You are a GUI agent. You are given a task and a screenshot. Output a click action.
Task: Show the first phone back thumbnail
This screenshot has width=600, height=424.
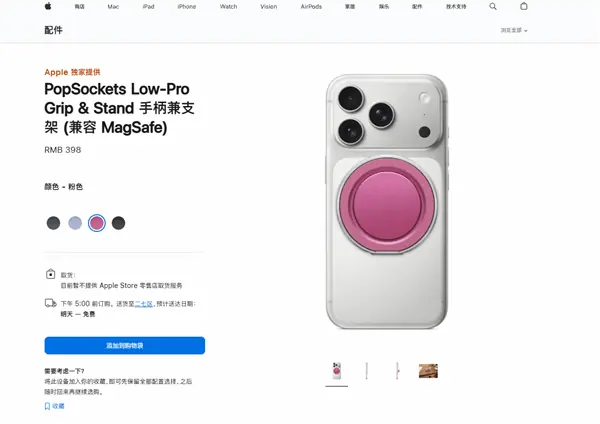point(337,371)
